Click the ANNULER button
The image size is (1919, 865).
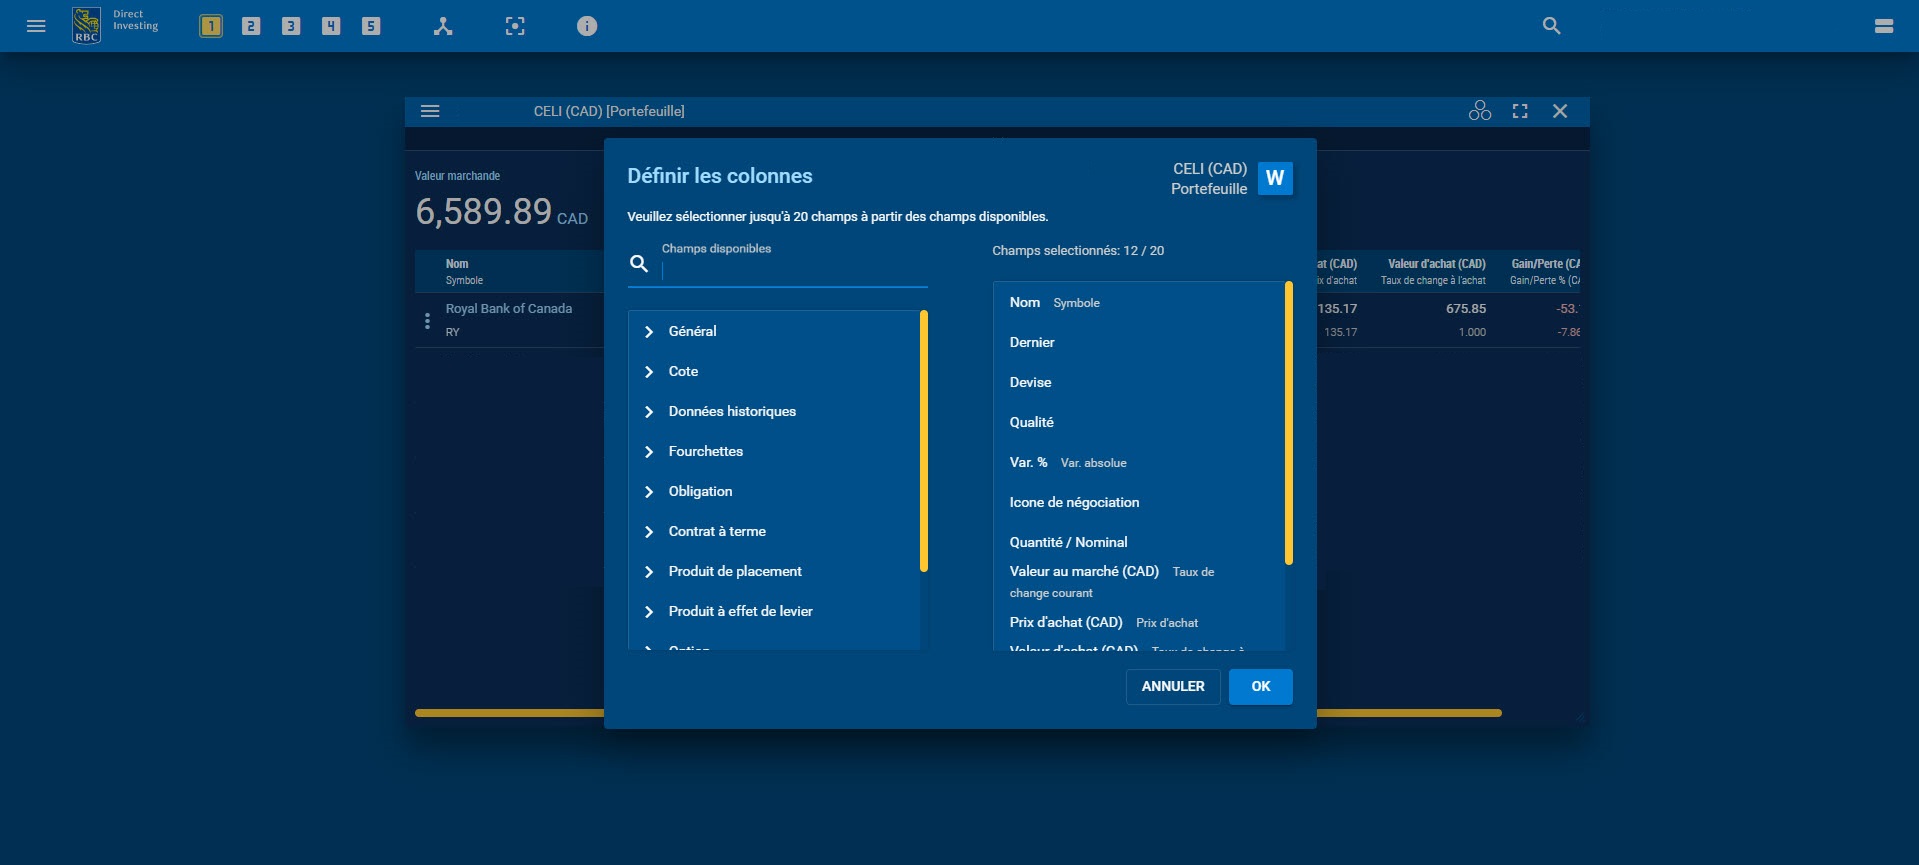click(1172, 686)
